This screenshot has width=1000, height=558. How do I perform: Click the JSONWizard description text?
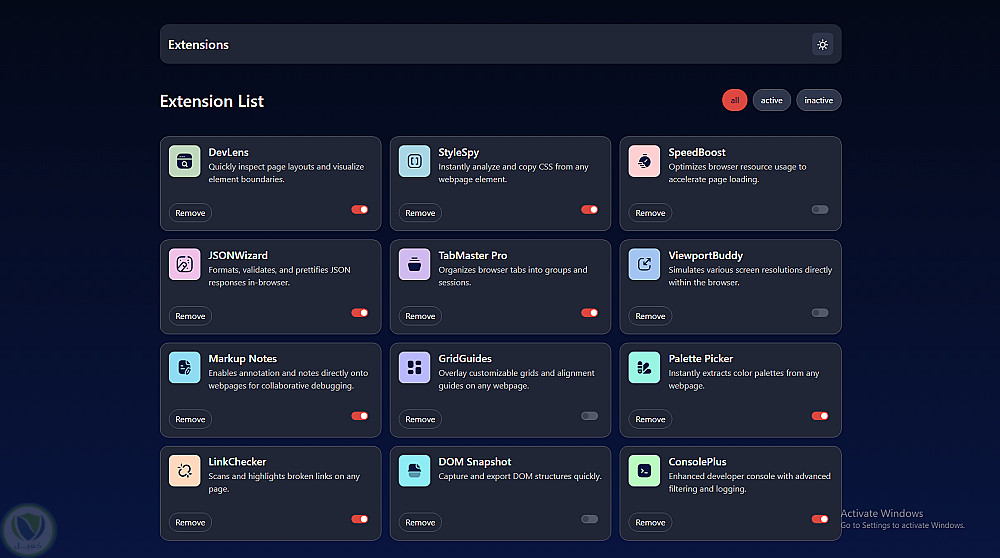point(279,276)
